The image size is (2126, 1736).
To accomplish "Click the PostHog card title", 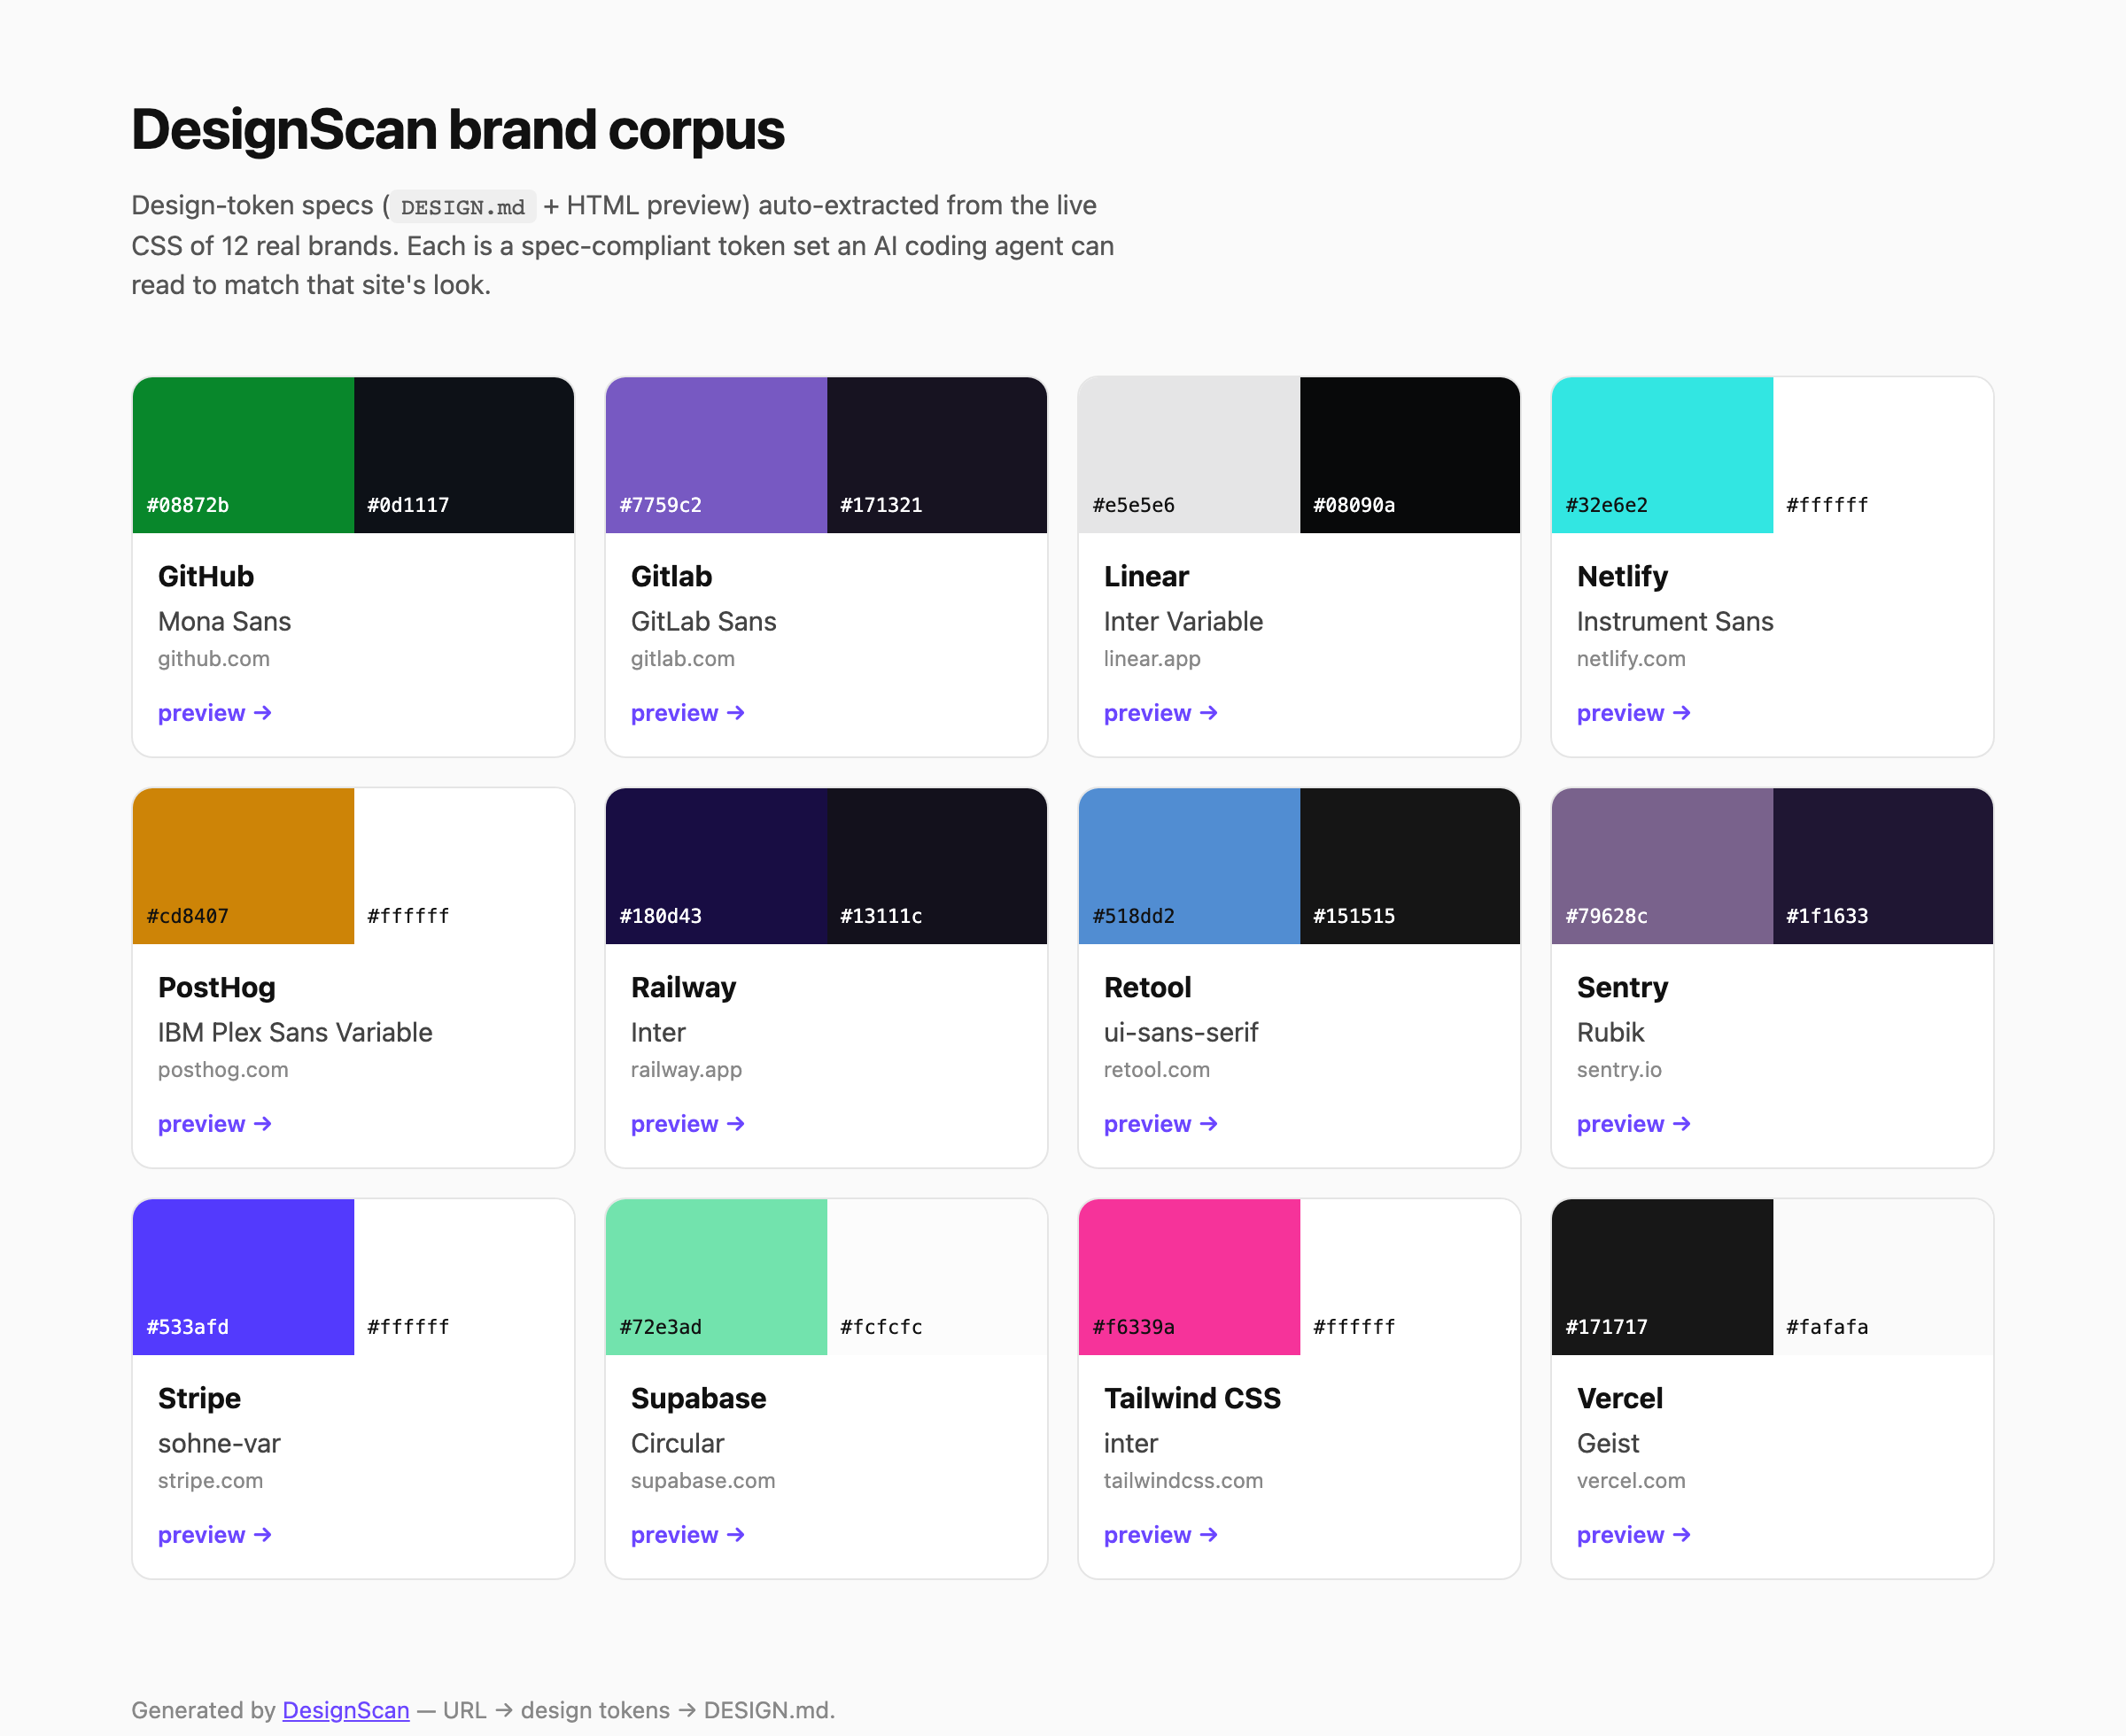I will tap(217, 988).
